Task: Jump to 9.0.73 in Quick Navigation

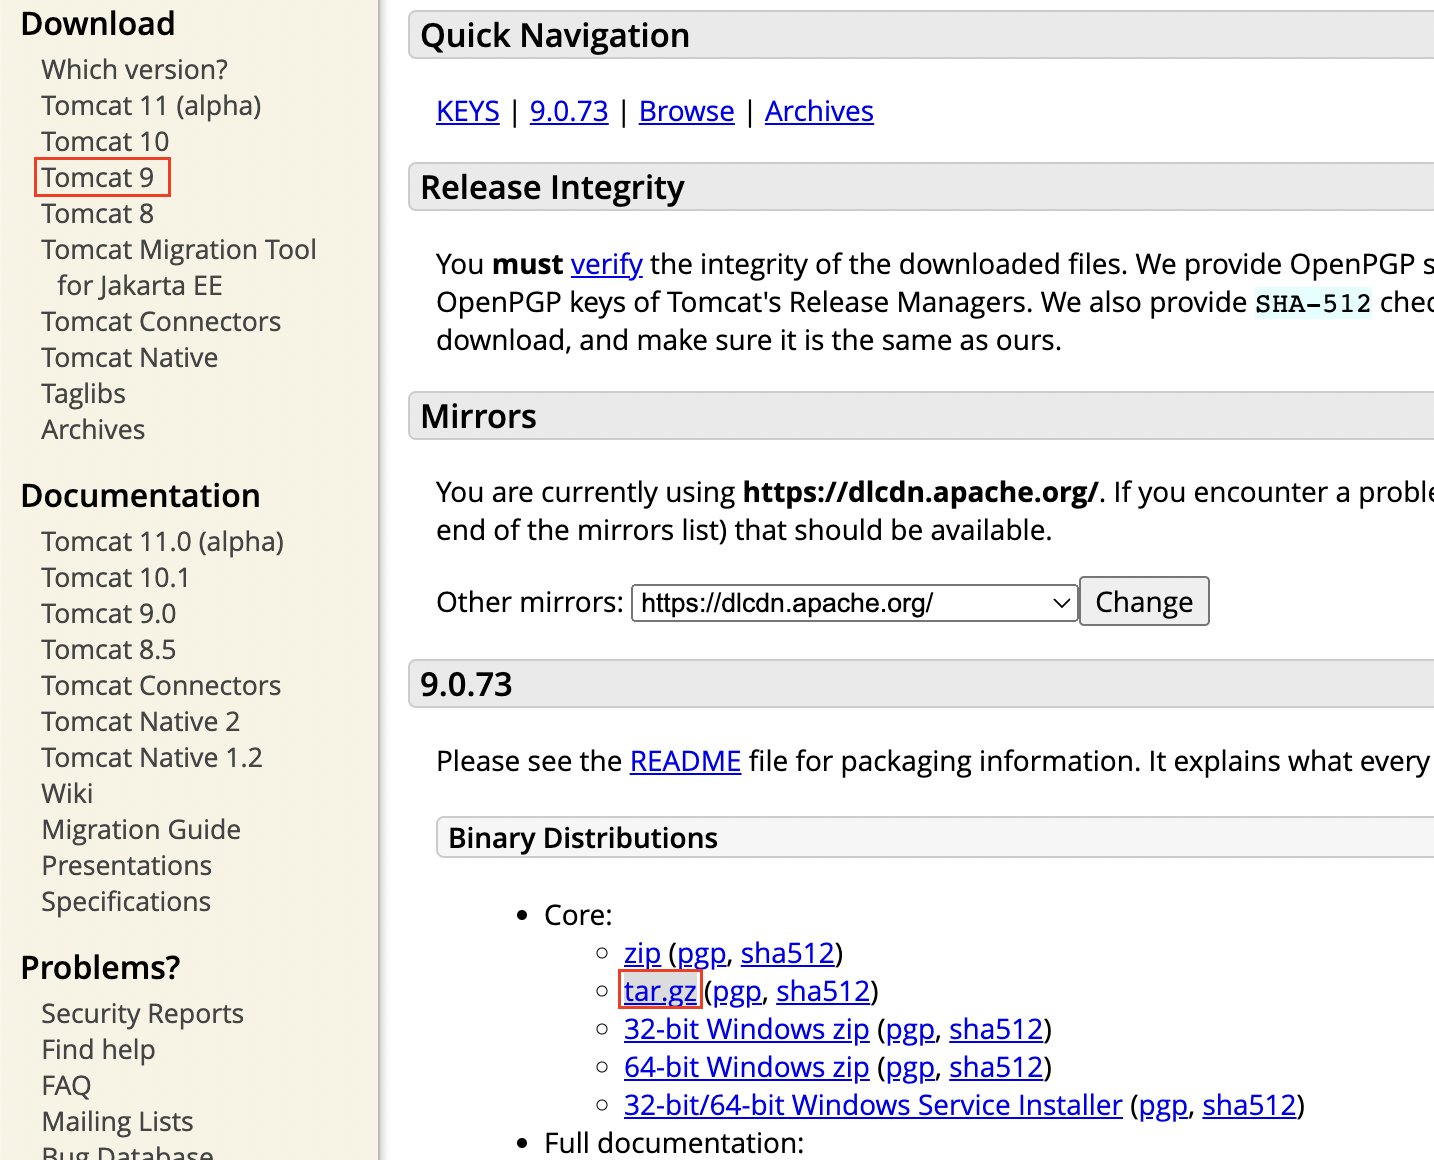Action: pos(569,111)
